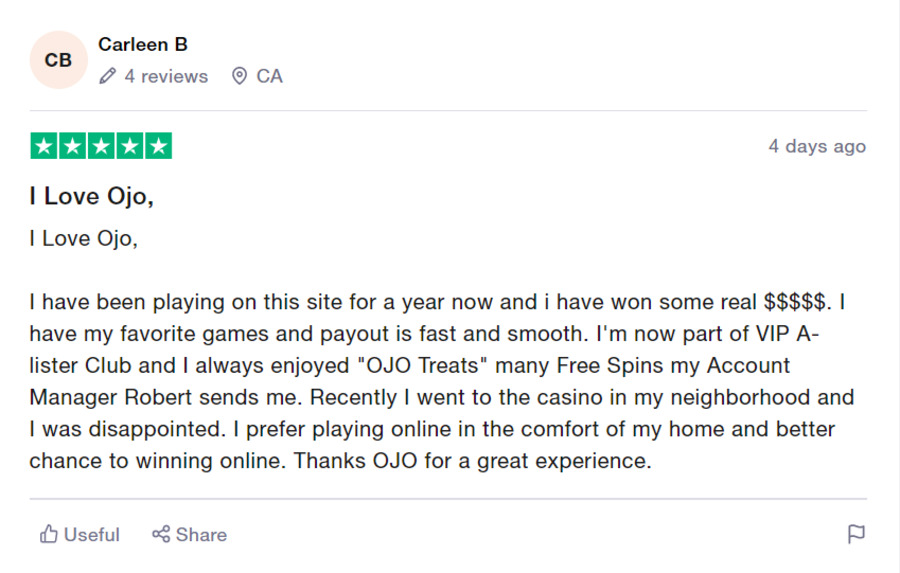
Task: Click the 4 days ago timestamp
Action: (817, 146)
